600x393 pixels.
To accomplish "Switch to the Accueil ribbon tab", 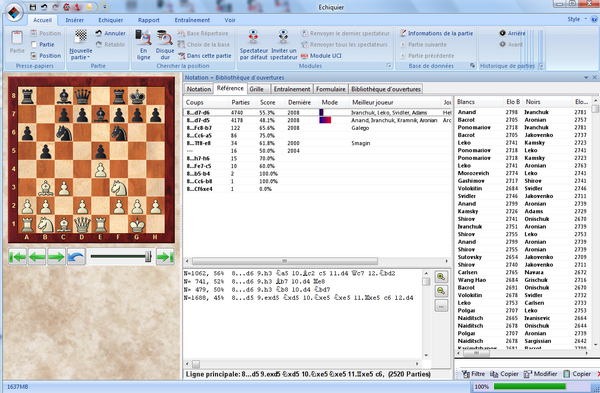I will tap(42, 20).
